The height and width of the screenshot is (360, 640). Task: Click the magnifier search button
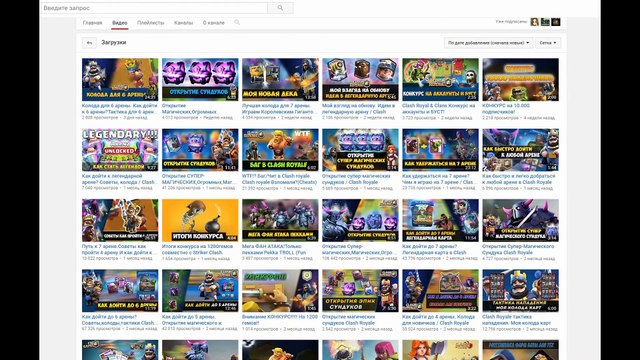pos(280,8)
